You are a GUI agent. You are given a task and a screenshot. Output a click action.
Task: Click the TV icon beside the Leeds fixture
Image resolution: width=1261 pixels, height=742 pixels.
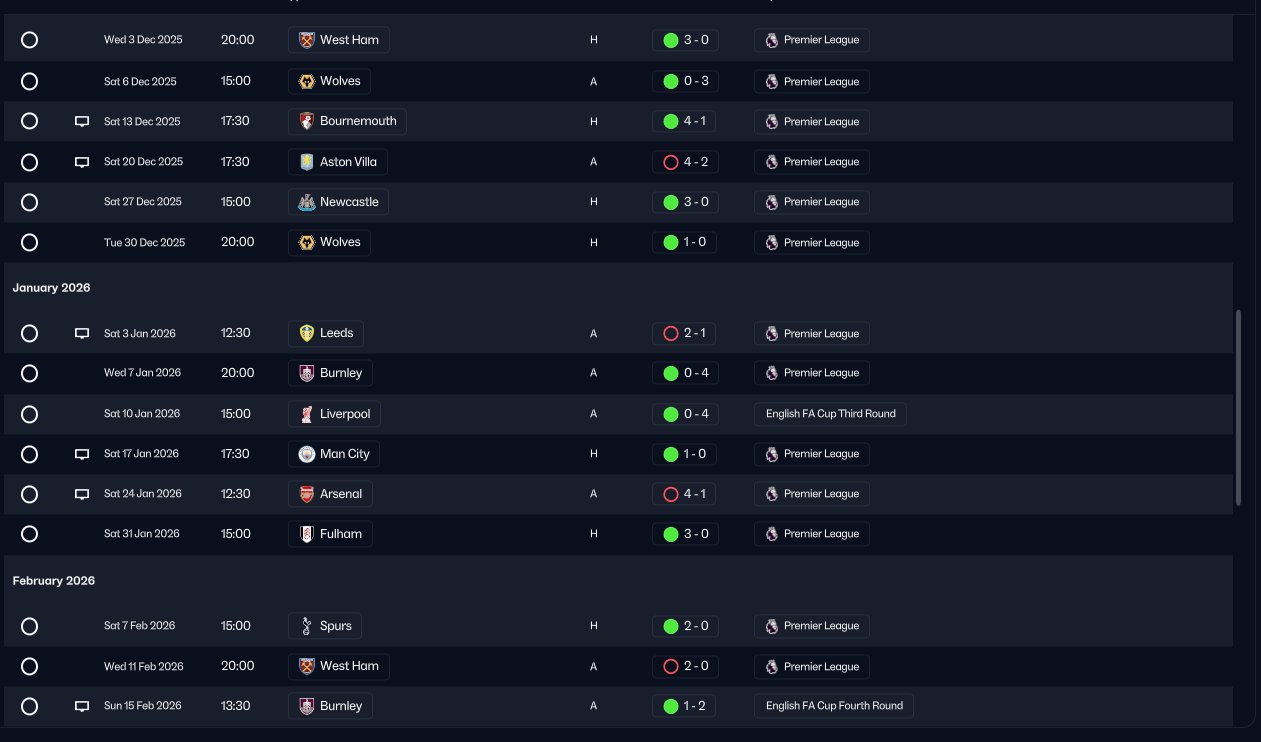click(x=82, y=334)
